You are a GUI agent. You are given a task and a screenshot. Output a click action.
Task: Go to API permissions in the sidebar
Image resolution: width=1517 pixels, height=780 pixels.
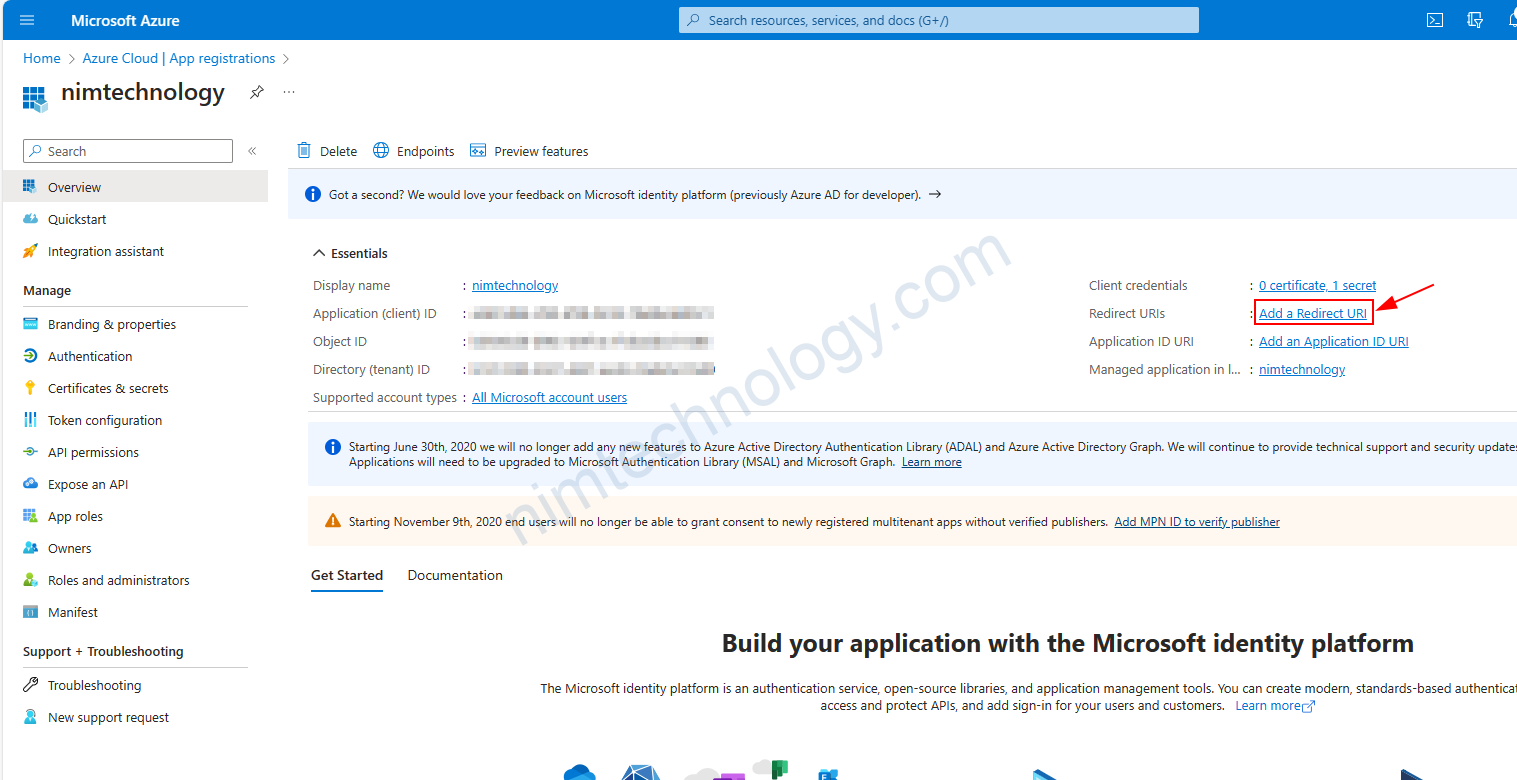(93, 452)
